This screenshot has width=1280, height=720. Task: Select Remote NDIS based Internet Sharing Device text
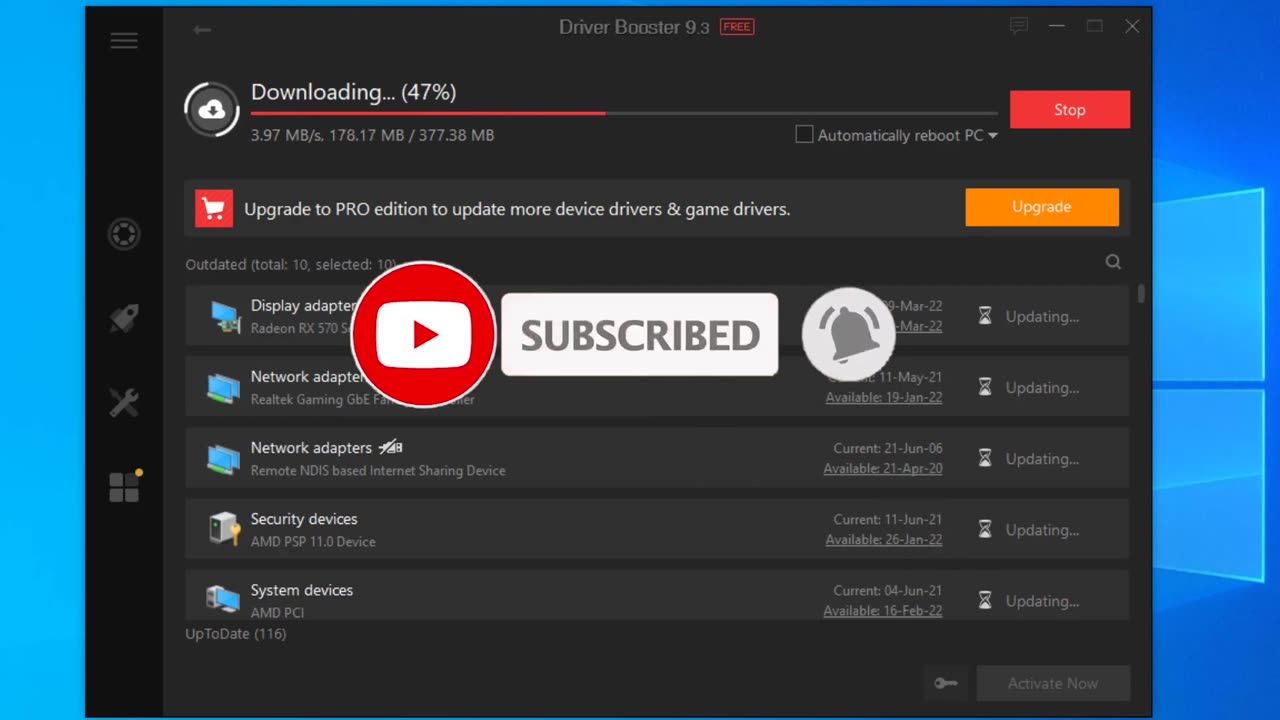[x=378, y=470]
